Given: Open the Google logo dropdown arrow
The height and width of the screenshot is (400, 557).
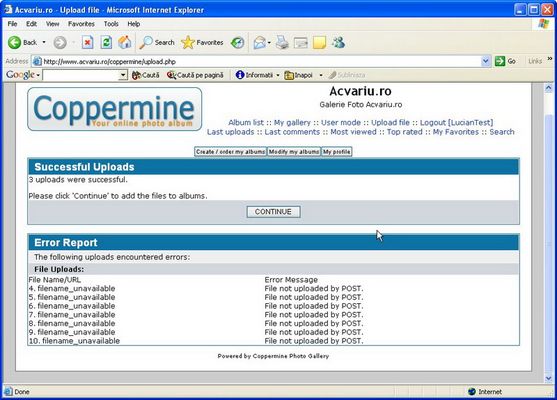Looking at the screenshot, I should click(x=38, y=75).
